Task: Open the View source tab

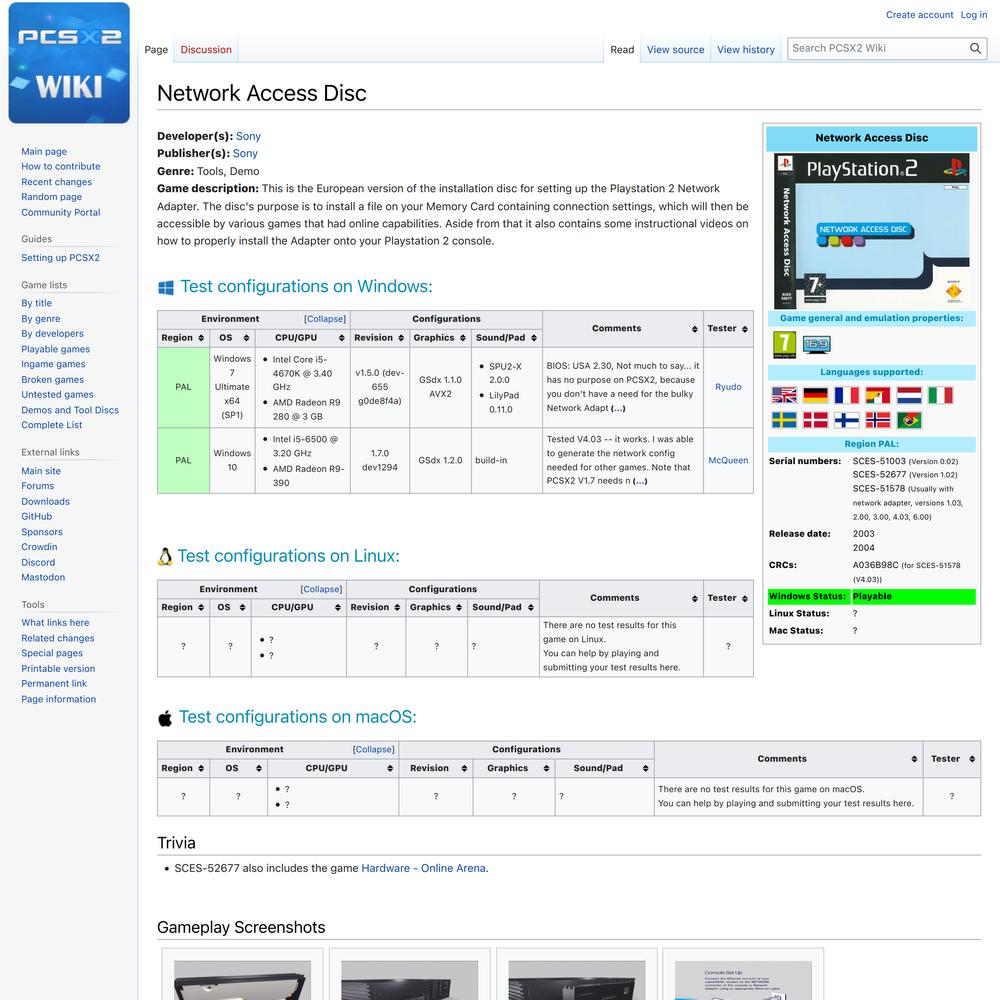Action: point(675,50)
